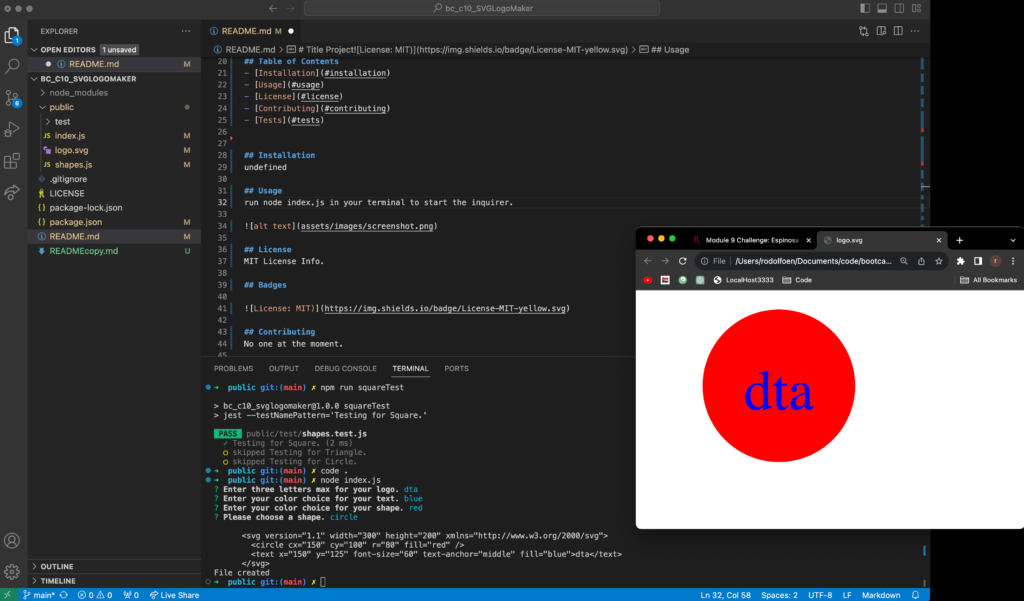Bookmark the page with star icon
Viewport: 1024px width, 601px height.
tap(939, 261)
